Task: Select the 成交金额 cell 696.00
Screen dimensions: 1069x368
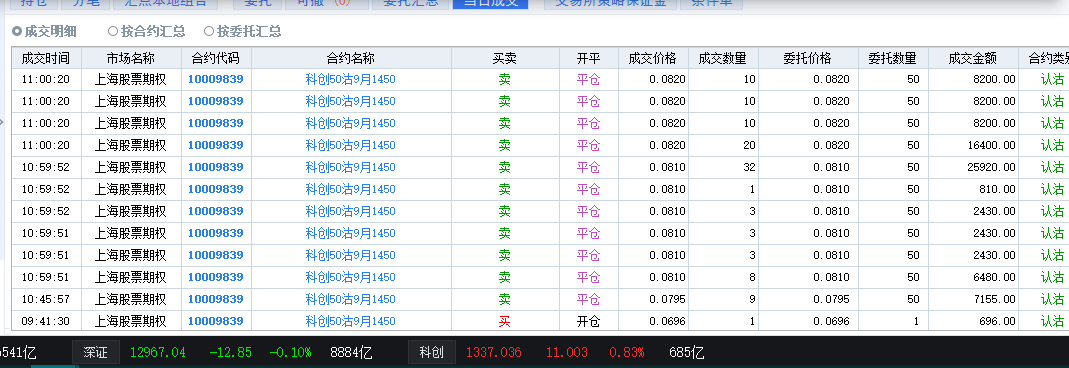Action: point(973,321)
